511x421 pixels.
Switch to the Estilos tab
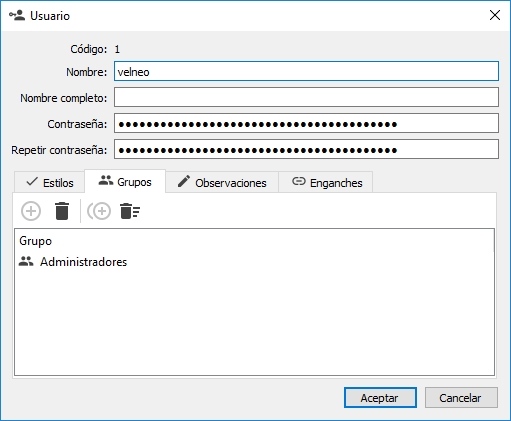pyautogui.click(x=49, y=182)
